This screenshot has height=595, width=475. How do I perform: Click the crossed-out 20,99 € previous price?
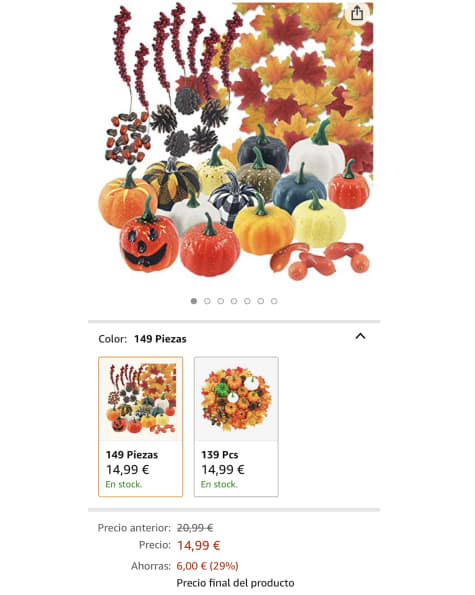coord(195,528)
